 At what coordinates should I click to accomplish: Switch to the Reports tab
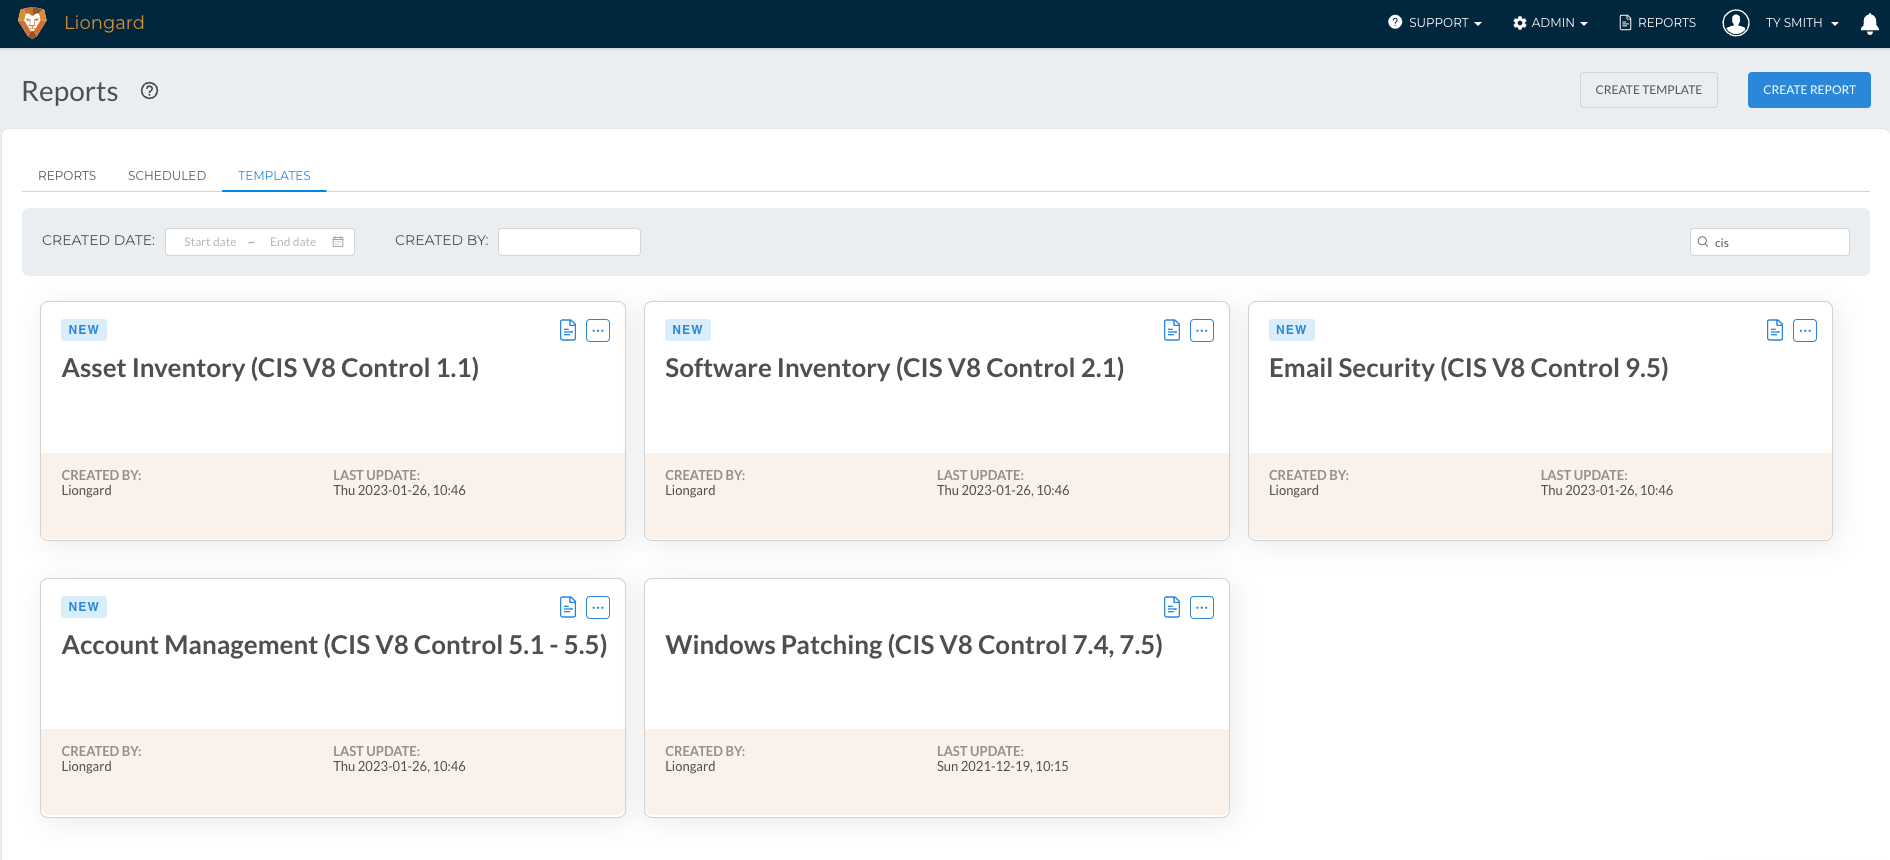pos(67,175)
